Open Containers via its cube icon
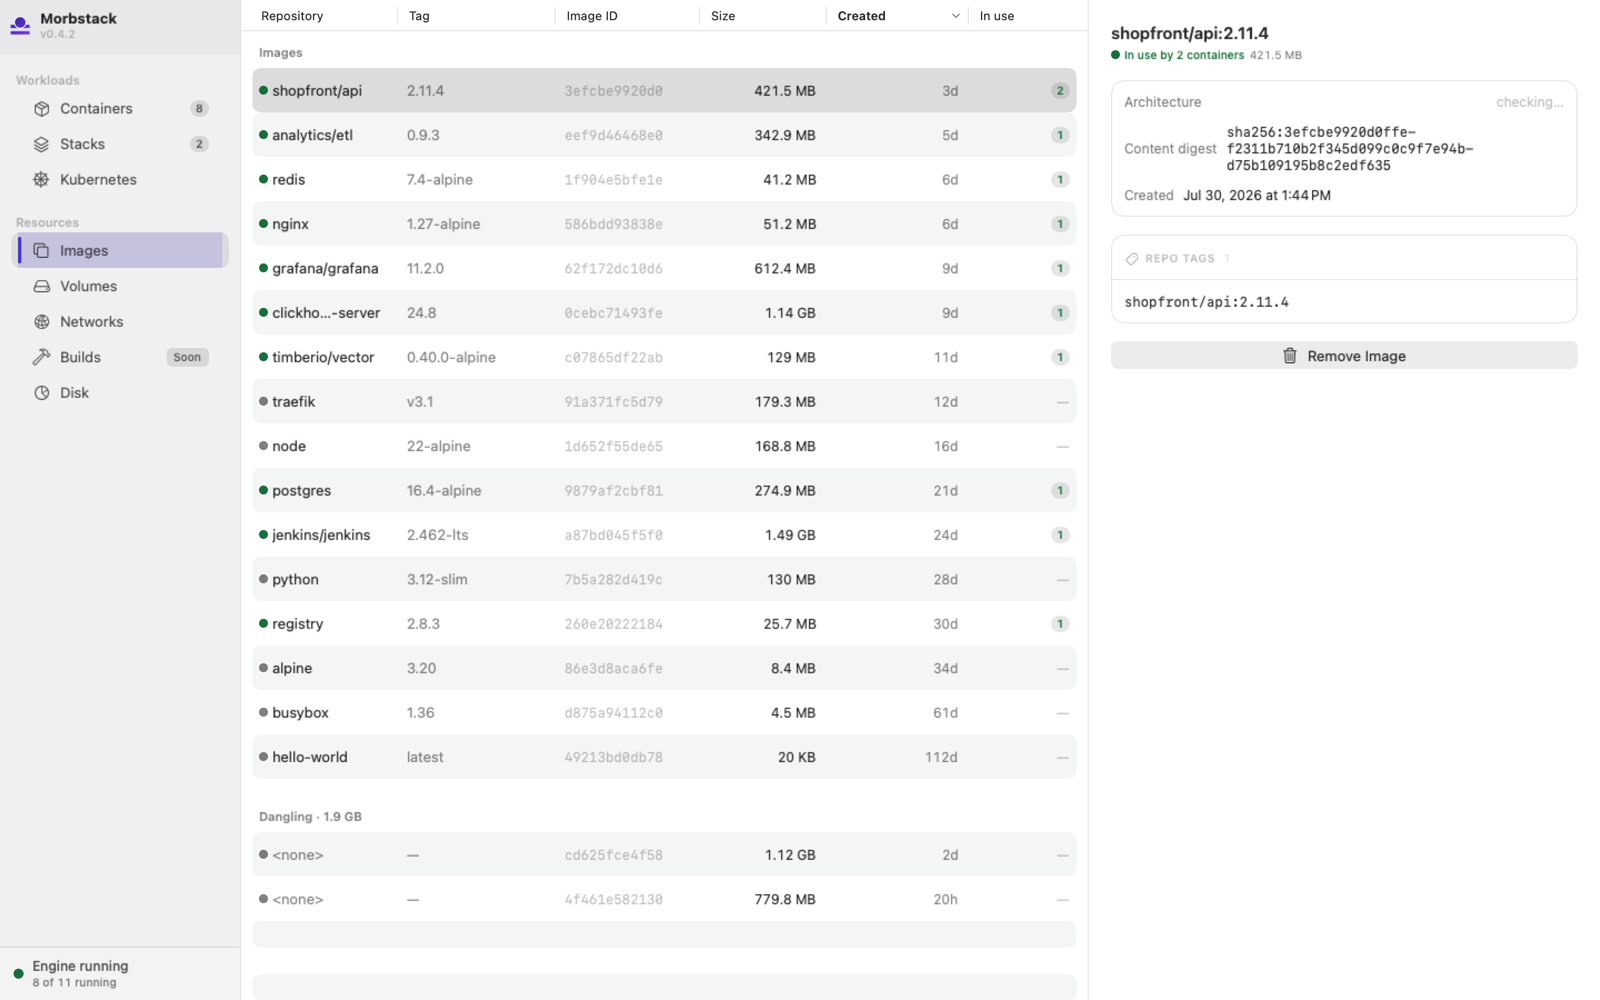 click(x=41, y=108)
